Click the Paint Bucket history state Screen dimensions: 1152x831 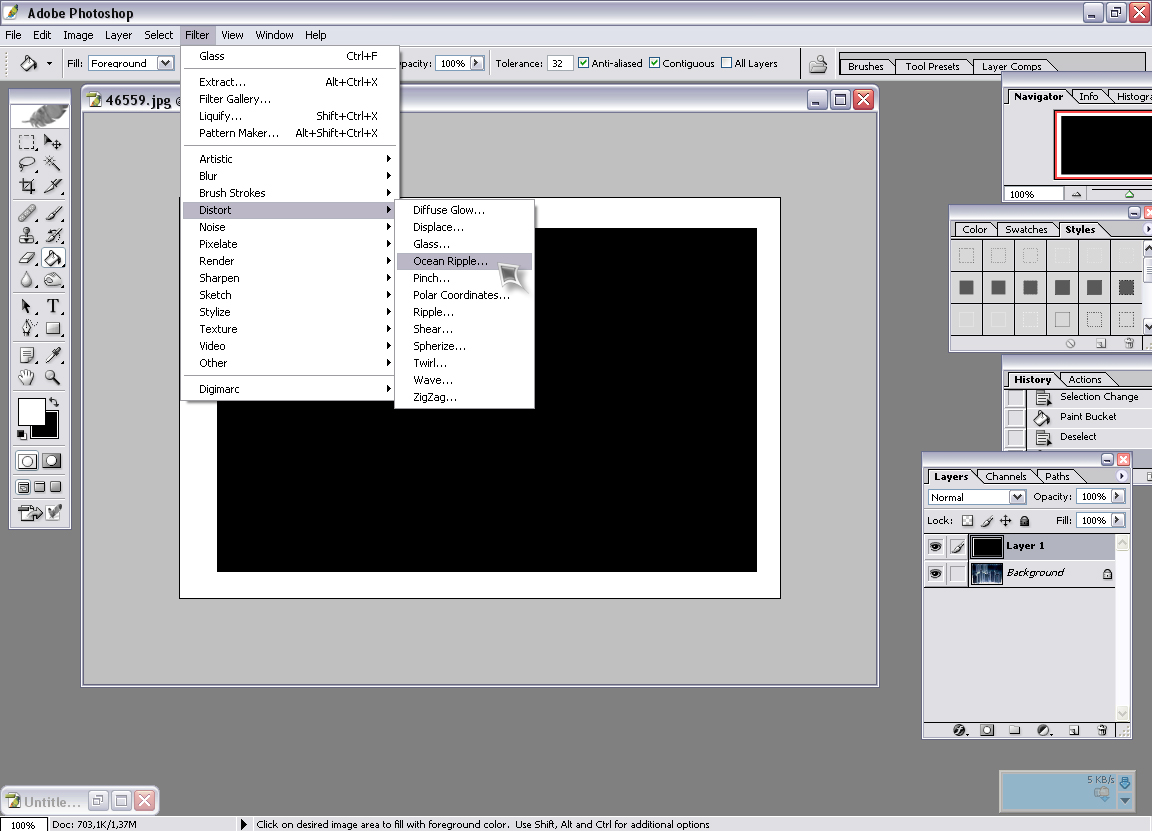click(x=1088, y=417)
